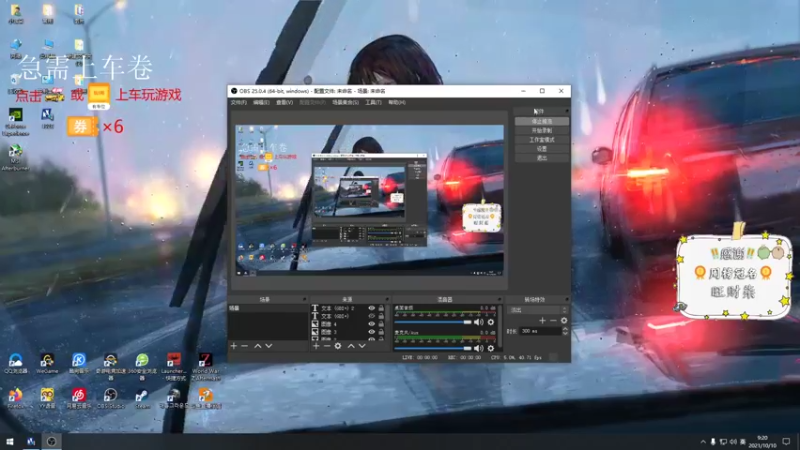The width and height of the screenshot is (800, 450).
Task: Hide the 图像 4 source
Action: [x=371, y=323]
